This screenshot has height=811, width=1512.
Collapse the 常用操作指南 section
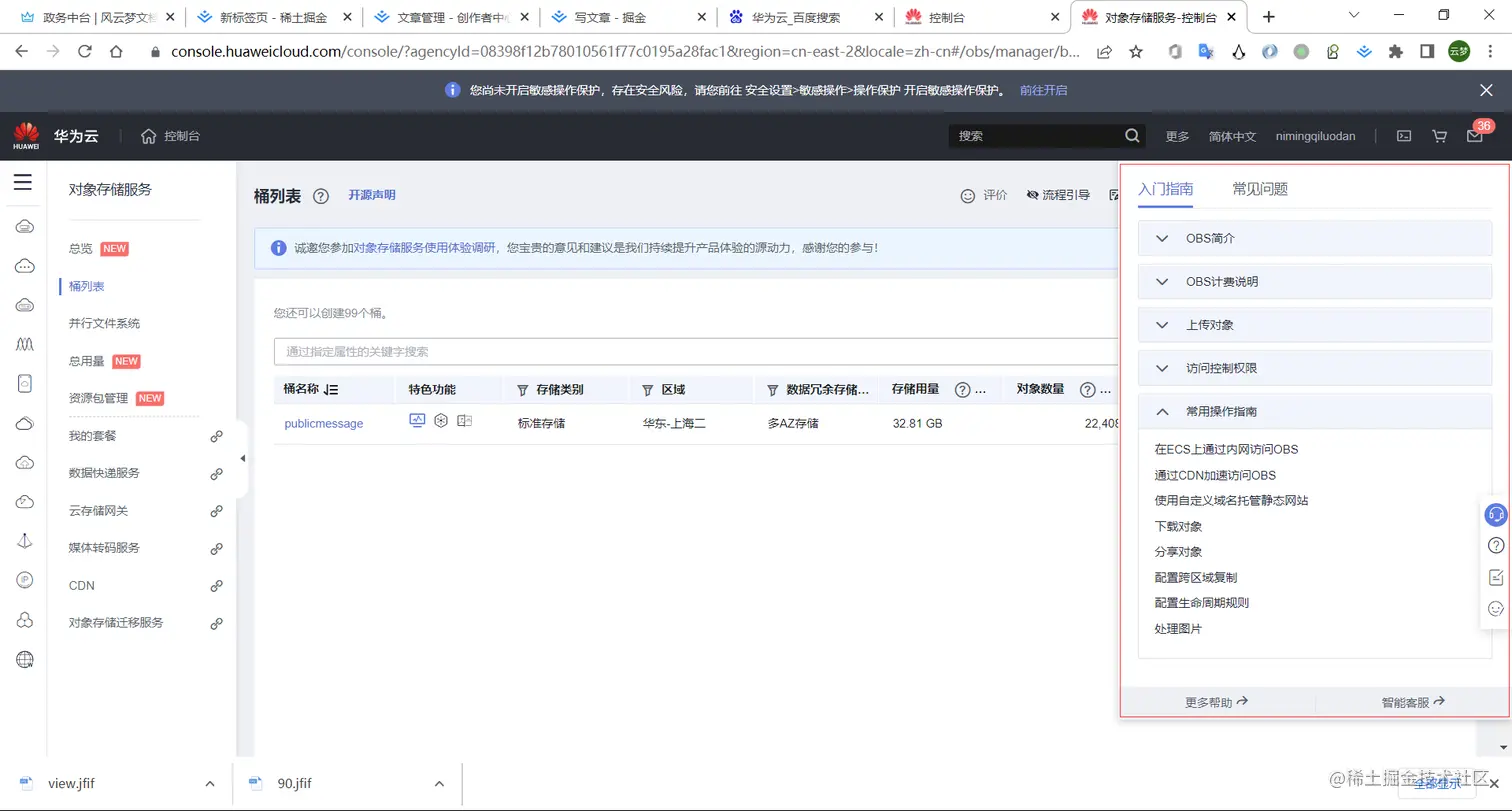[1315, 411]
